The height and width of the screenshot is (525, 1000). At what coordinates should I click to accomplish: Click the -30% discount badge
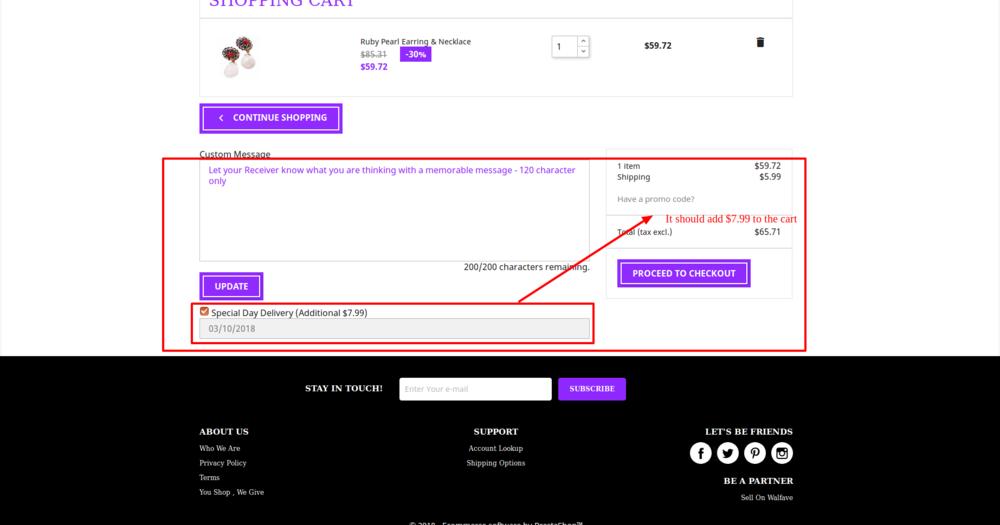(415, 54)
